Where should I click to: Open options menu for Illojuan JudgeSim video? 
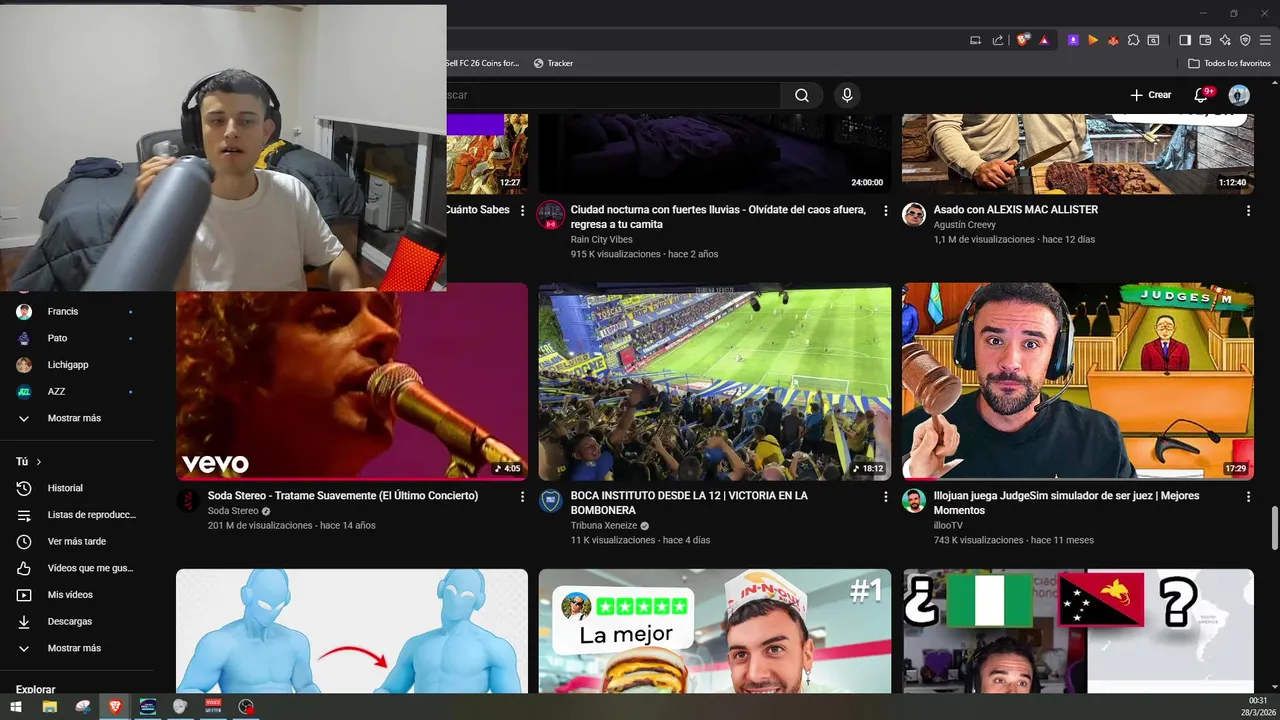[x=1248, y=497]
